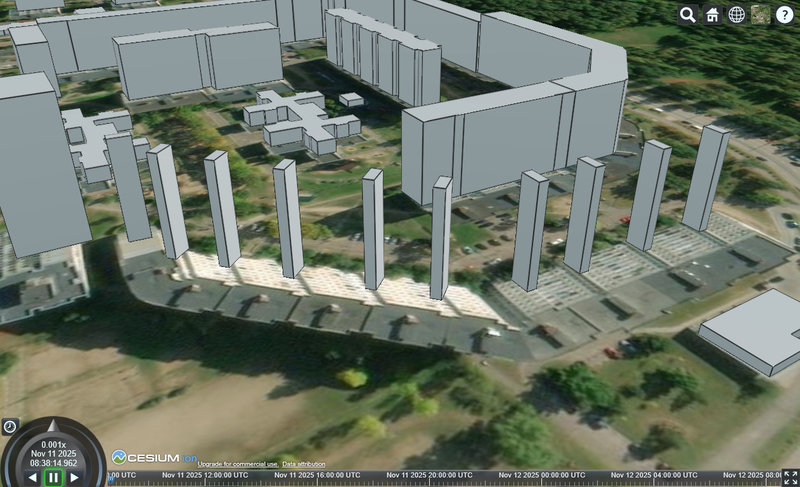The height and width of the screenshot is (487, 800).
Task: Click the Upgrade for commercial use link
Action: [x=237, y=465]
